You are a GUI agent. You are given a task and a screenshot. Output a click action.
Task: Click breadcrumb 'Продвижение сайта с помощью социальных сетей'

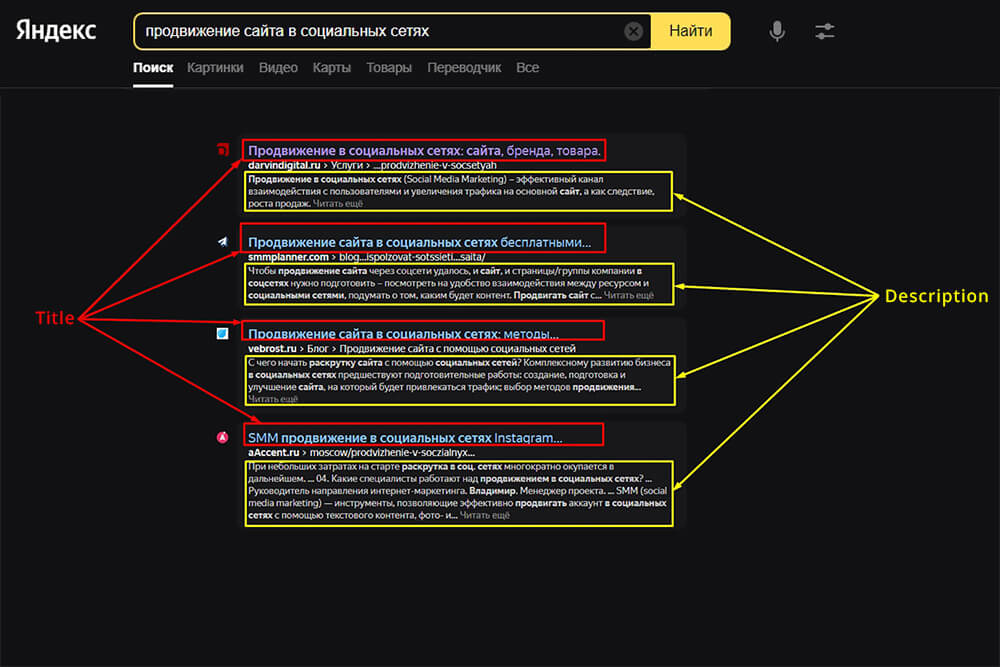click(457, 349)
